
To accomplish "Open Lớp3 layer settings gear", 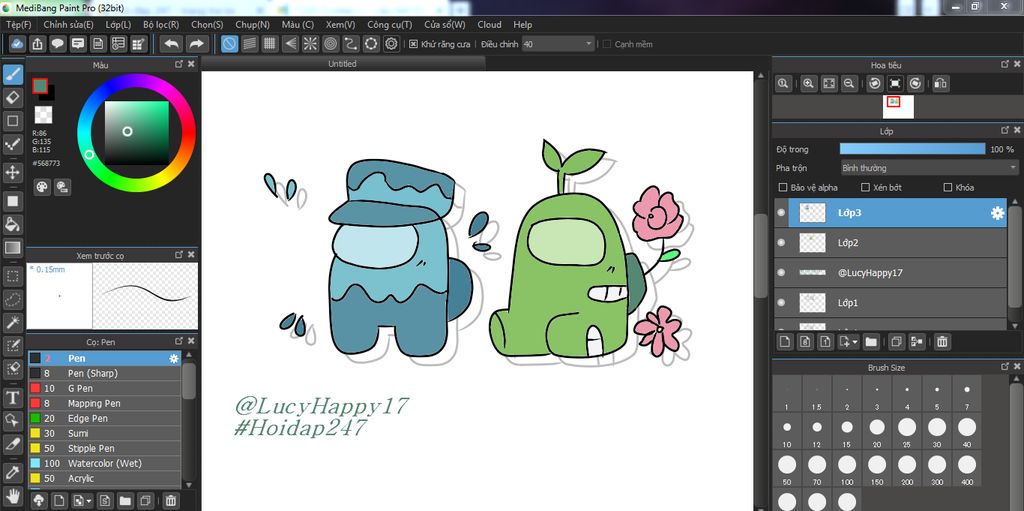I will click(997, 213).
